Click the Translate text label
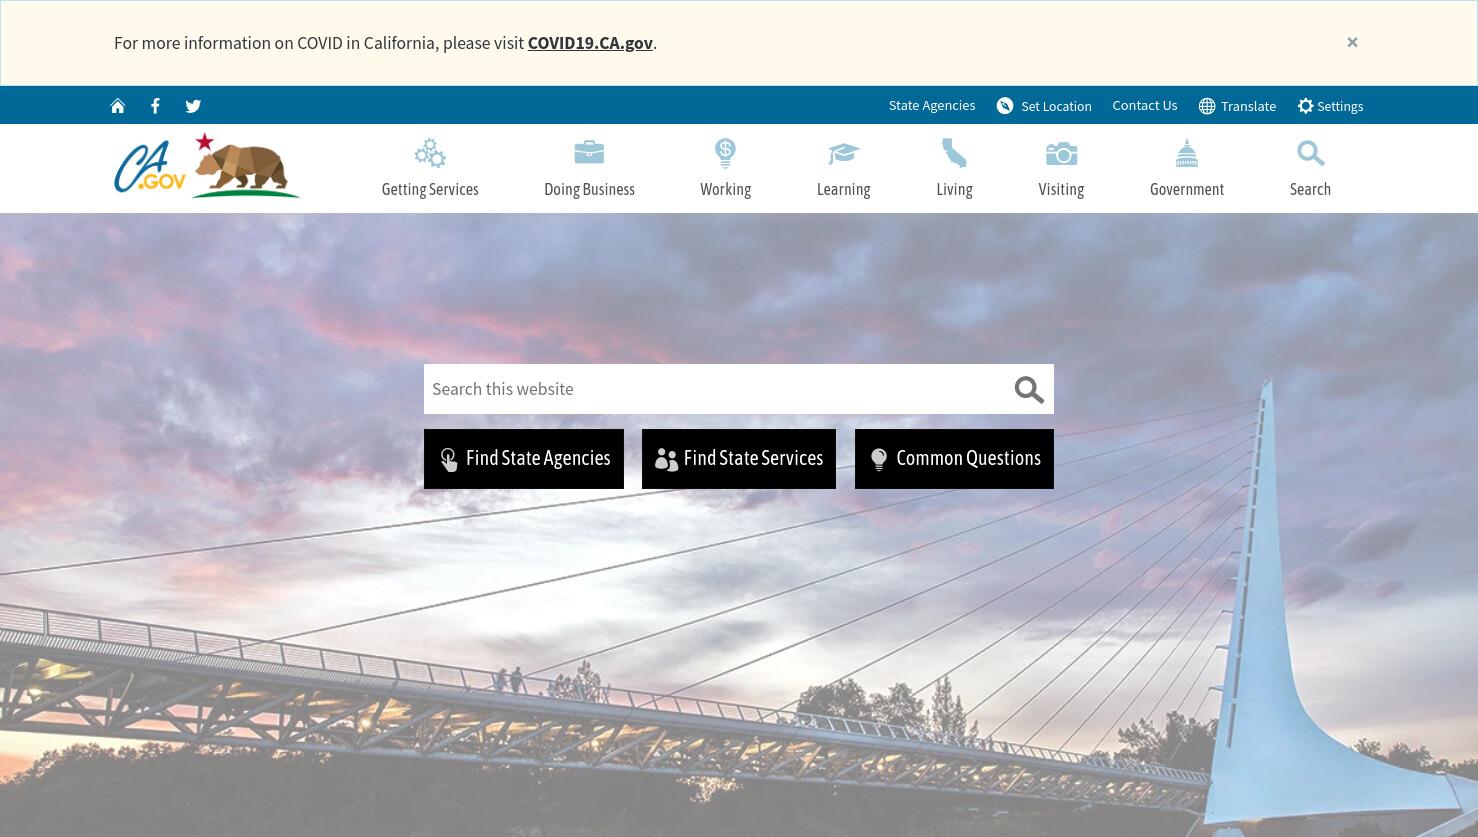 [x=1248, y=106]
